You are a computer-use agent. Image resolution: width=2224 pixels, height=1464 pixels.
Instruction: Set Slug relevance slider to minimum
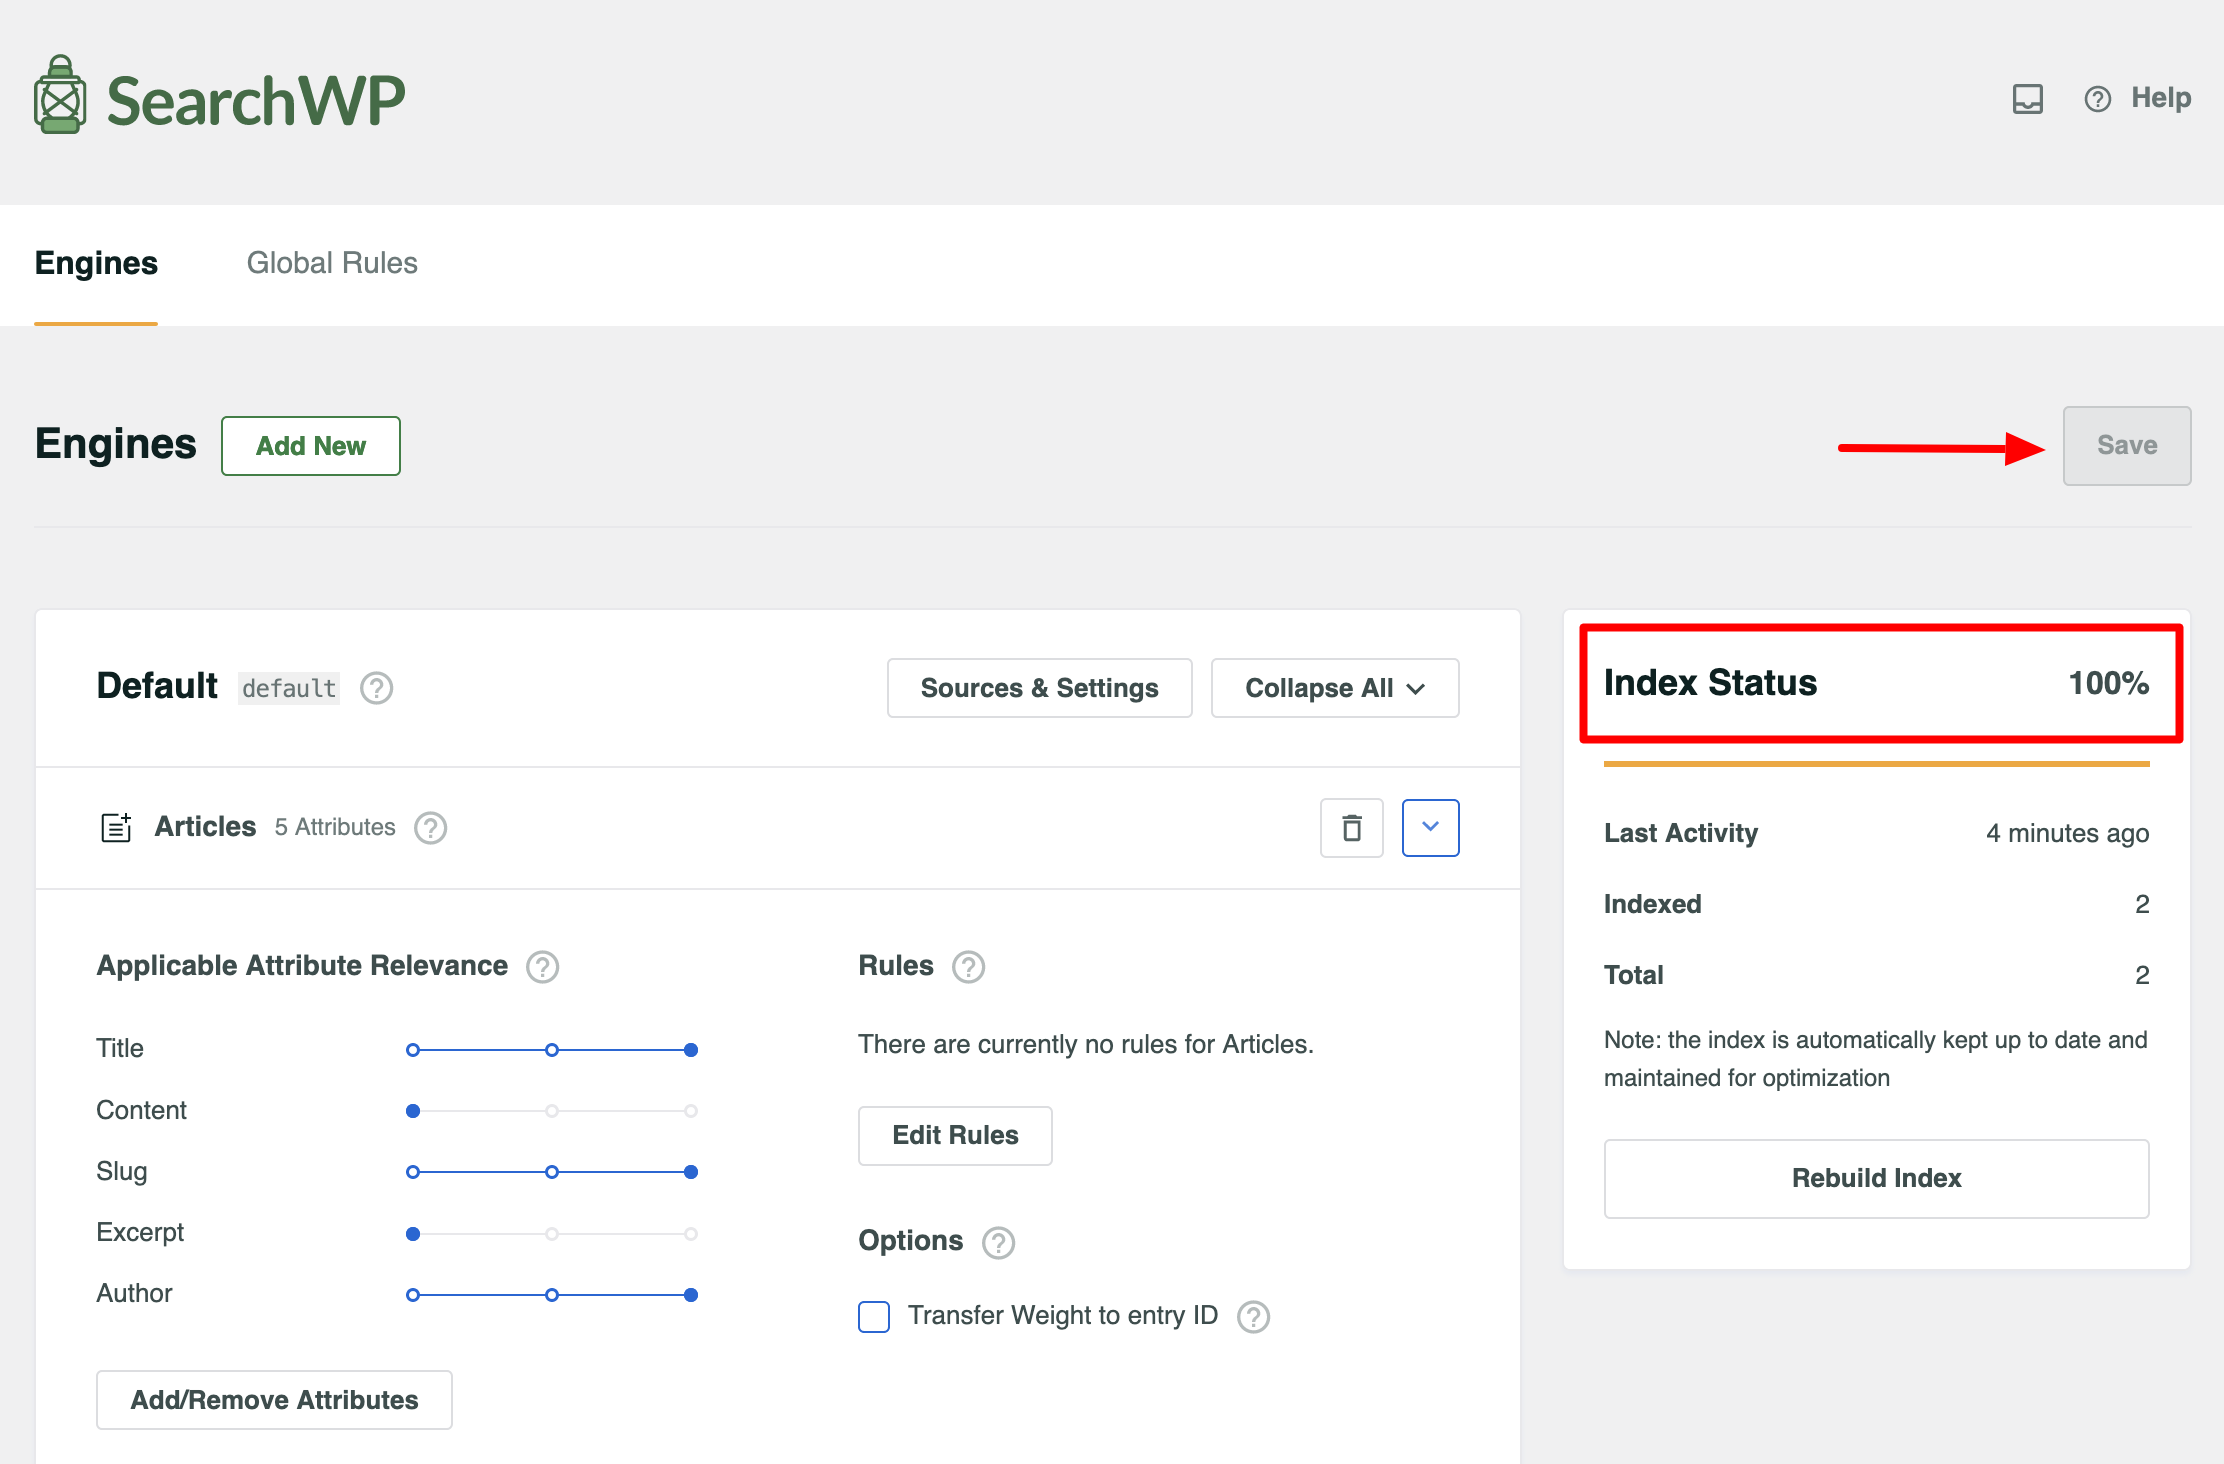click(x=413, y=1172)
